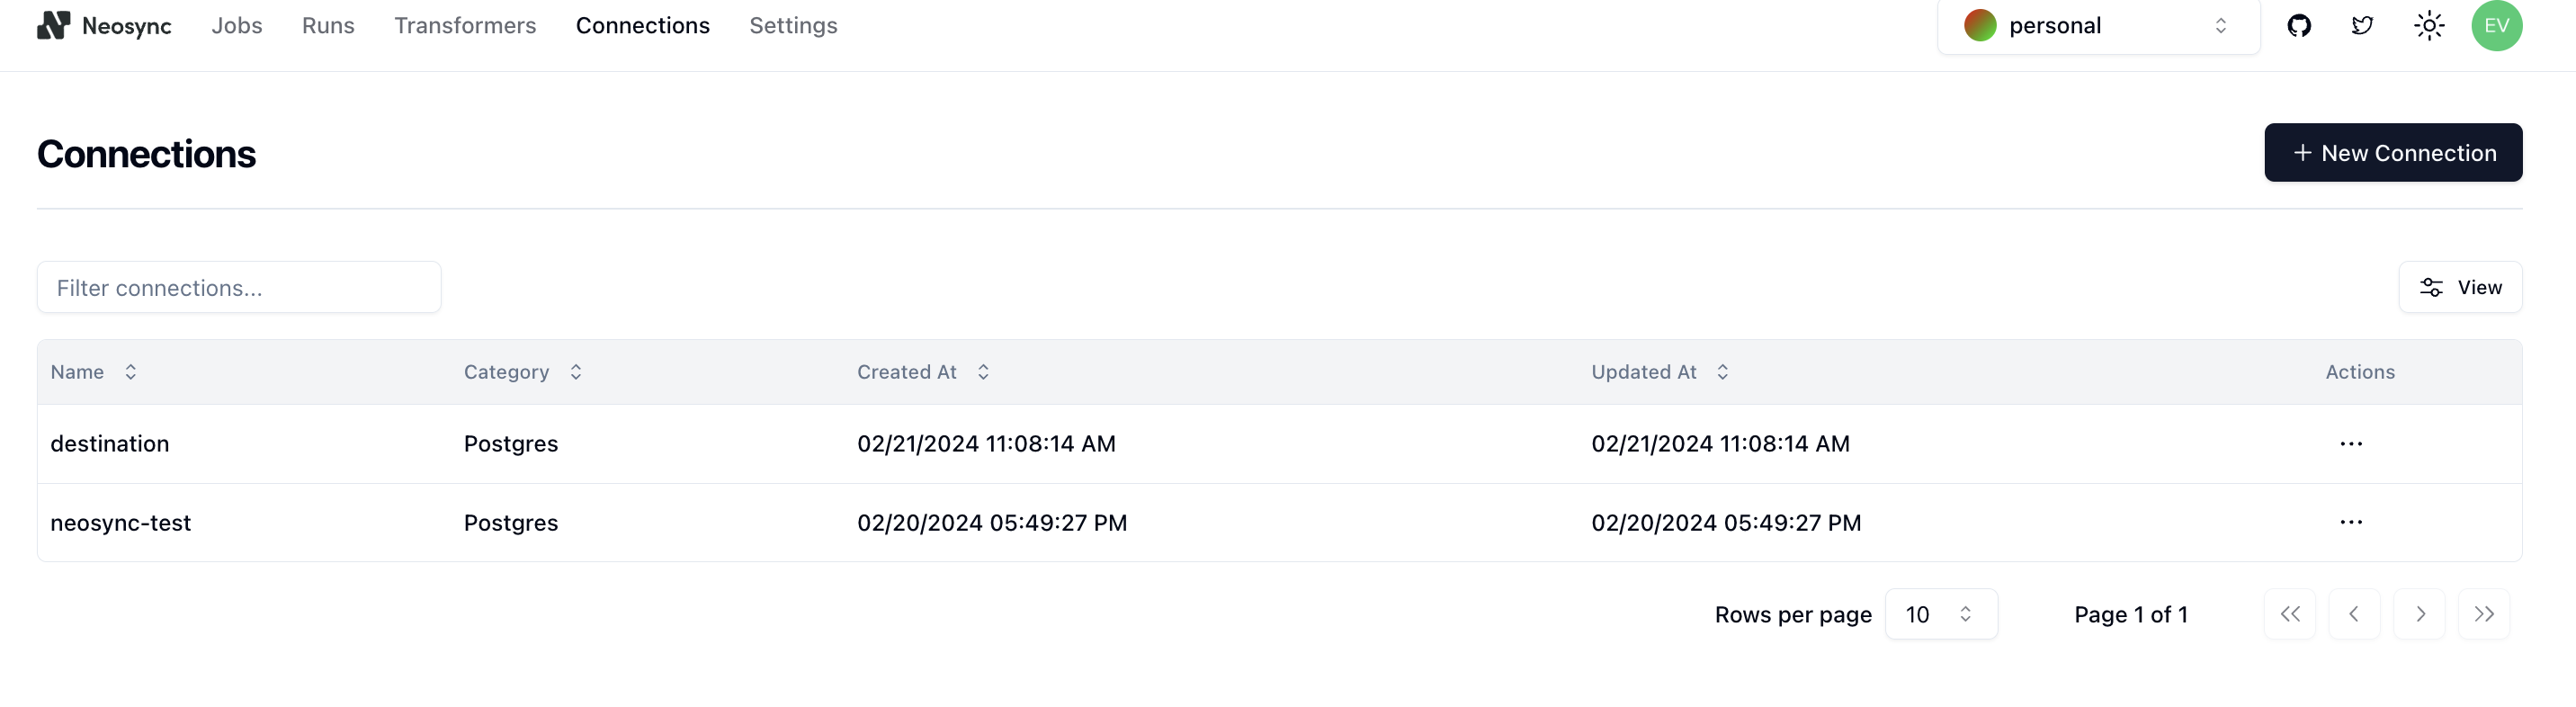Image resolution: width=2576 pixels, height=707 pixels.
Task: Open actions menu for destination row
Action: point(2351,443)
